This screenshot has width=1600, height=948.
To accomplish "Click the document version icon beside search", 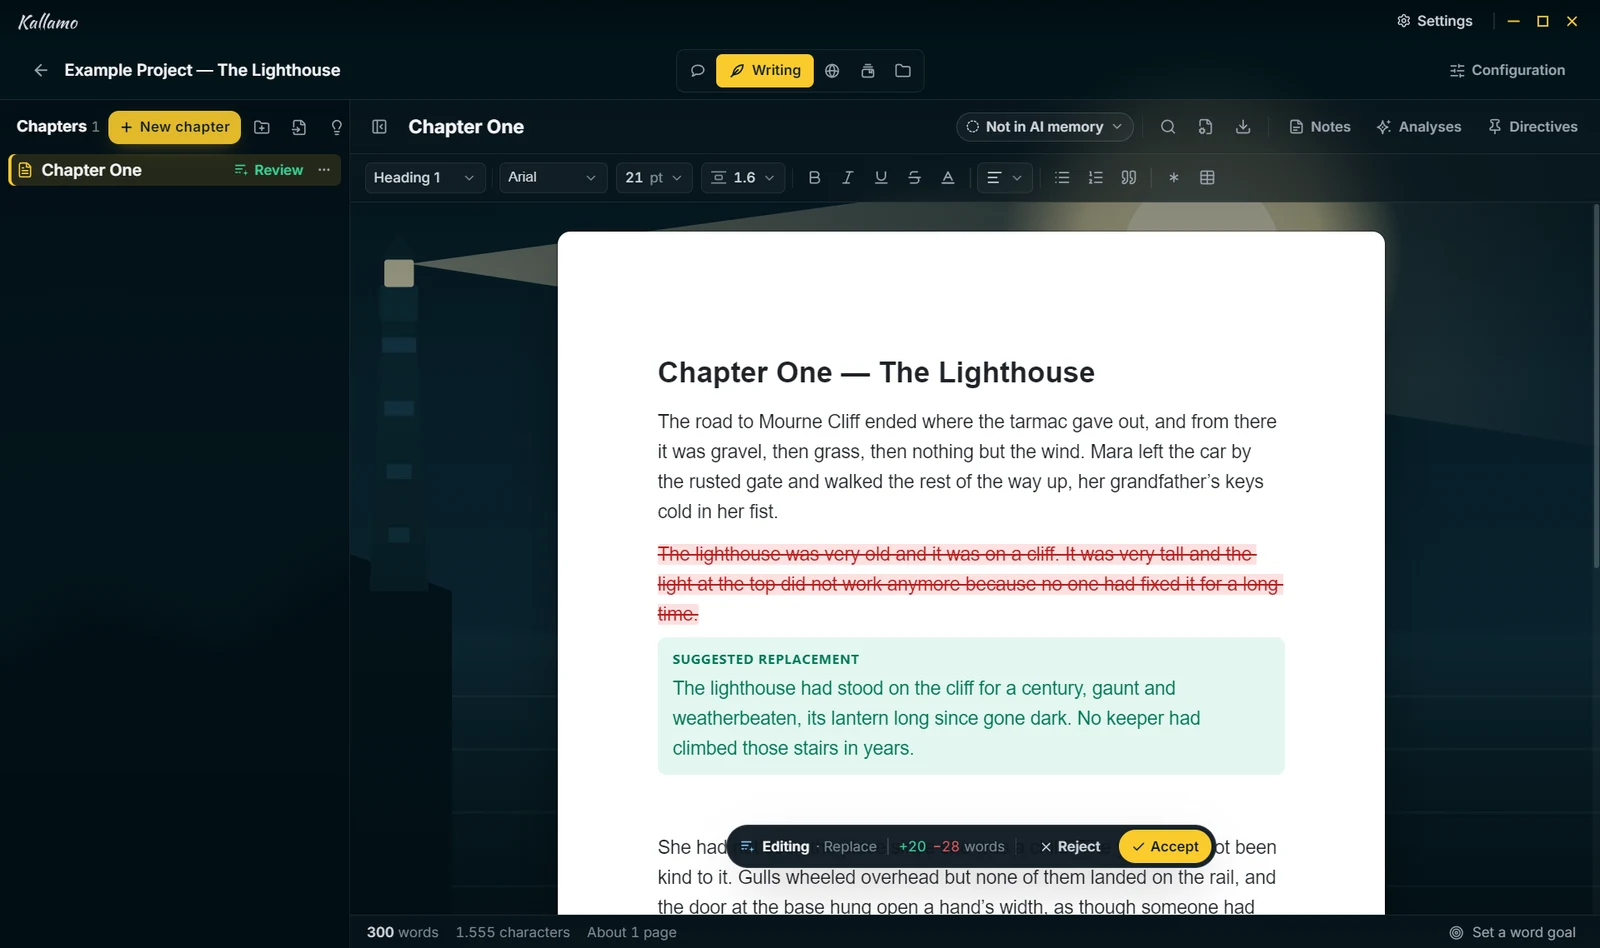I will (x=1205, y=127).
